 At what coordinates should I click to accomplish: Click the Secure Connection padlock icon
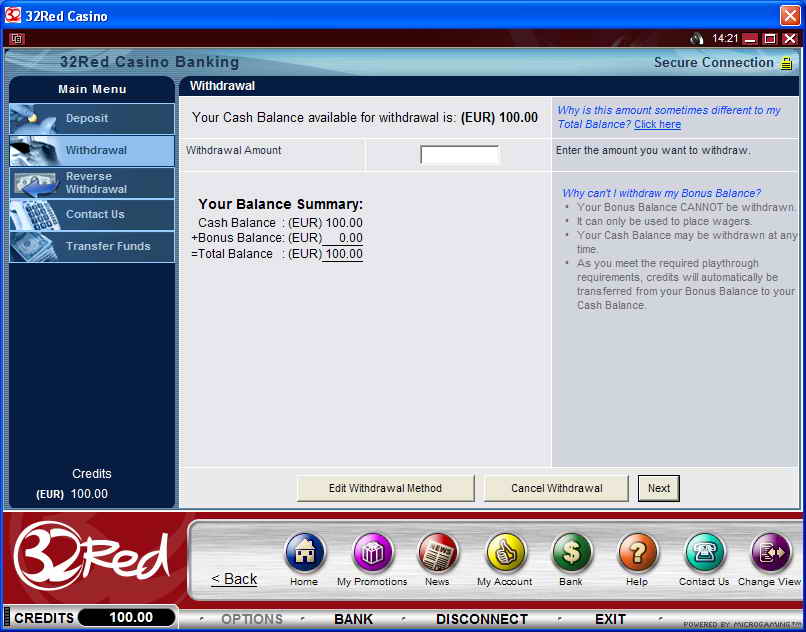point(786,63)
